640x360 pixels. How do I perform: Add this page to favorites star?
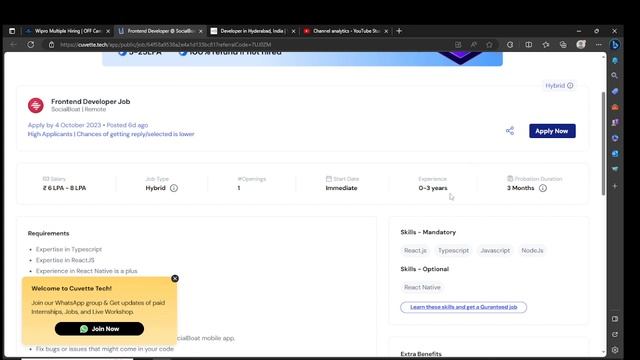click(x=489, y=44)
